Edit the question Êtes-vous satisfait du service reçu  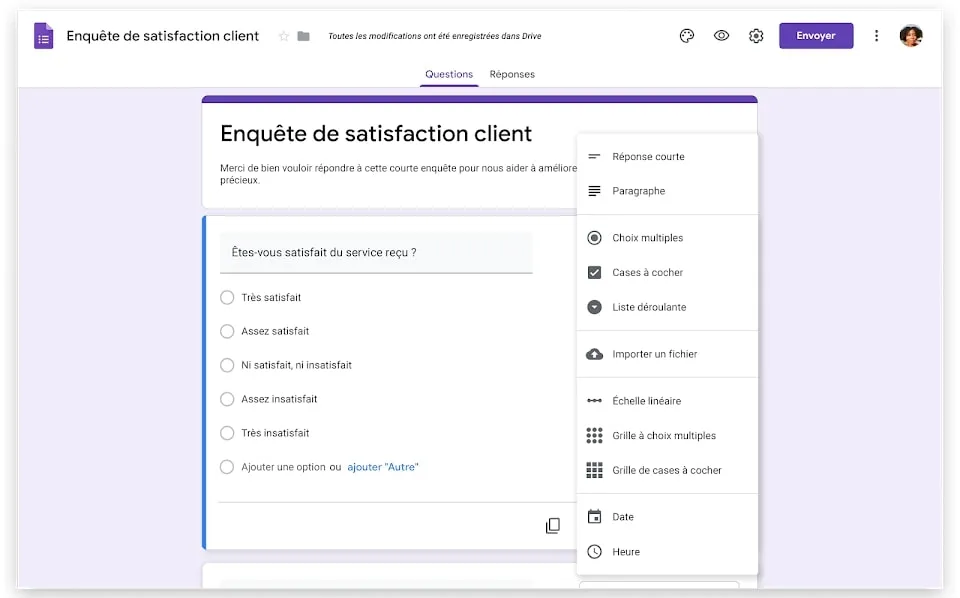tap(376, 252)
